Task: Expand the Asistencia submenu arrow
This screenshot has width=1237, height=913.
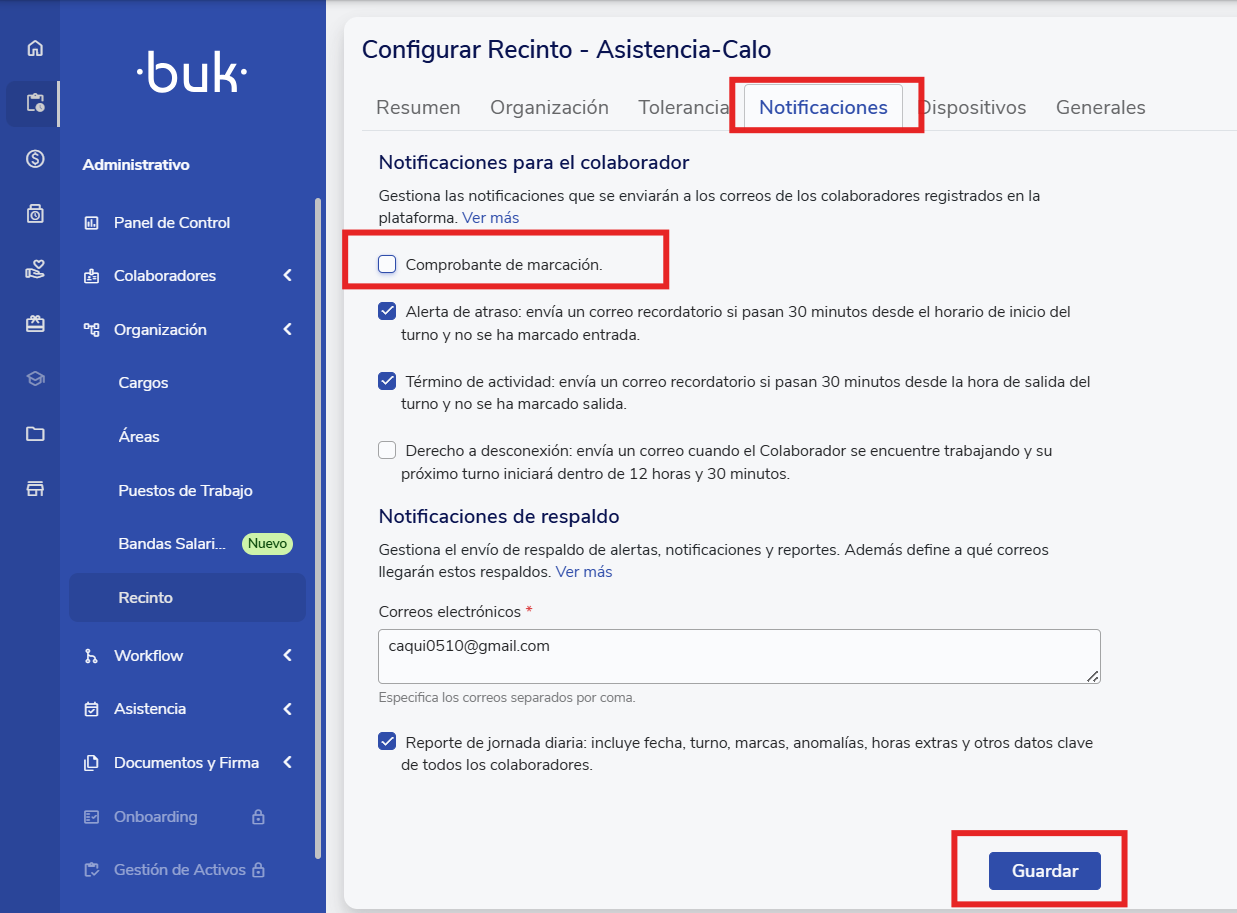Action: (287, 709)
